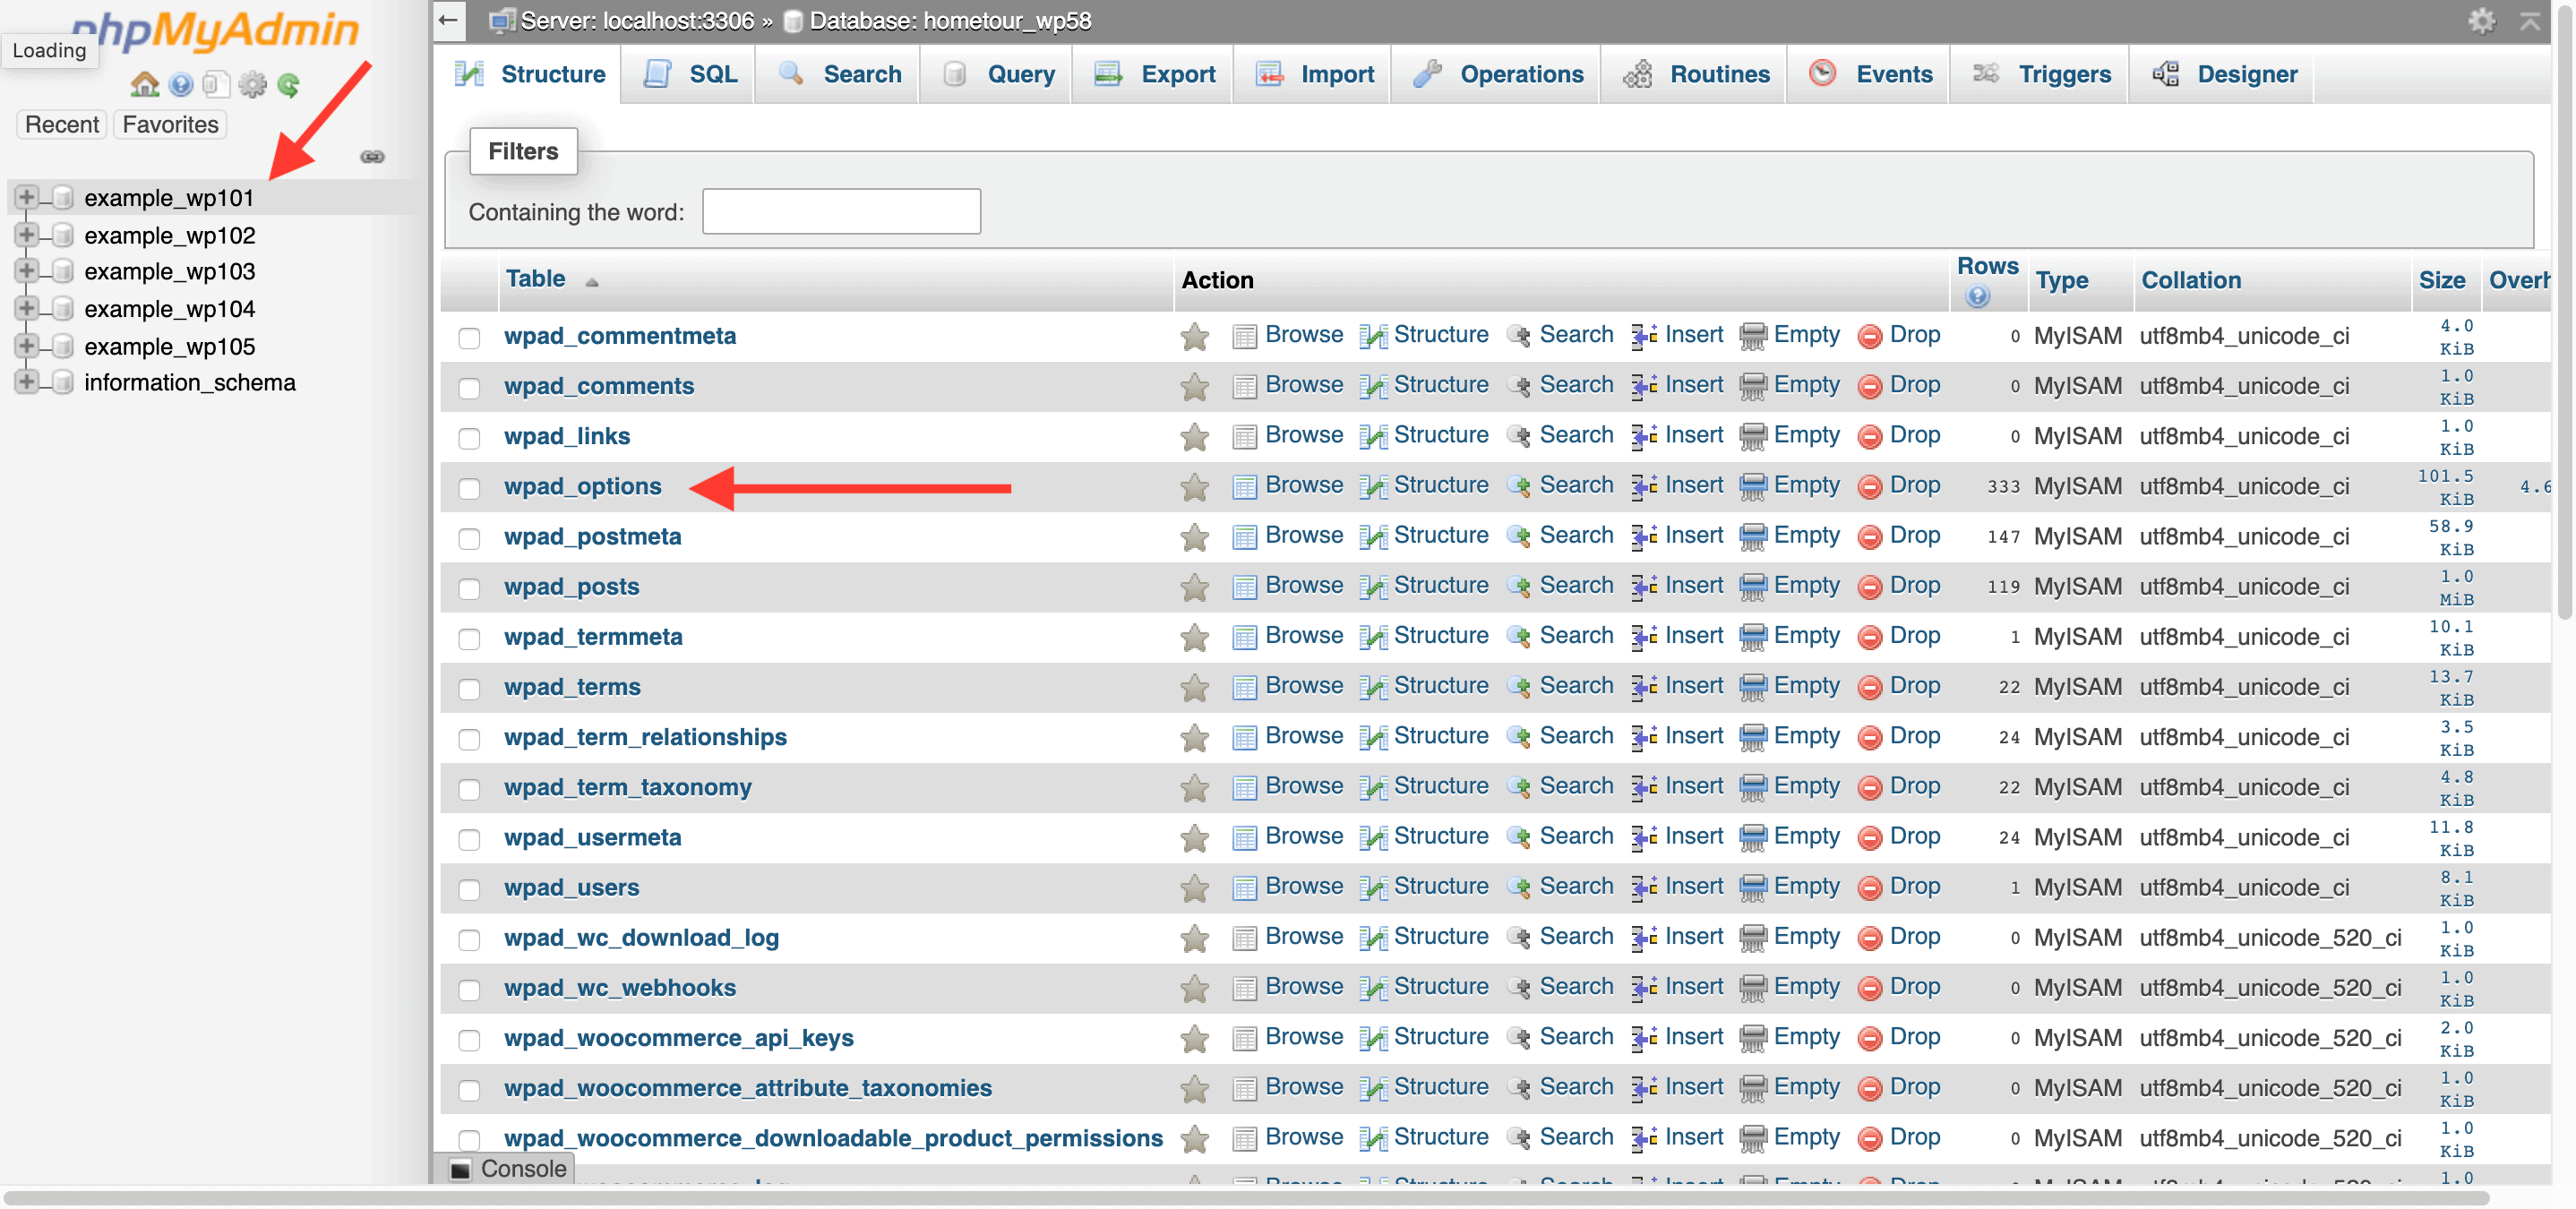Select the wpad_users table checkbox
This screenshot has height=1209, width=2576.
tap(470, 889)
